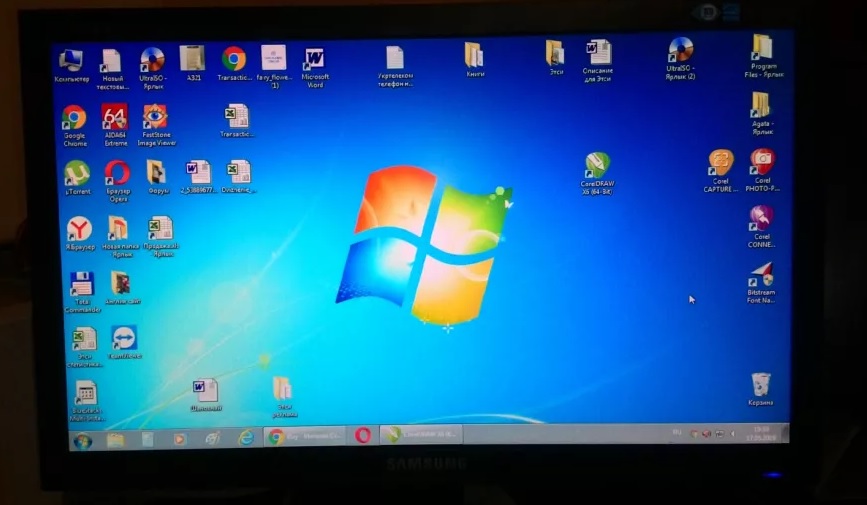Open the Форум folder

158,177
